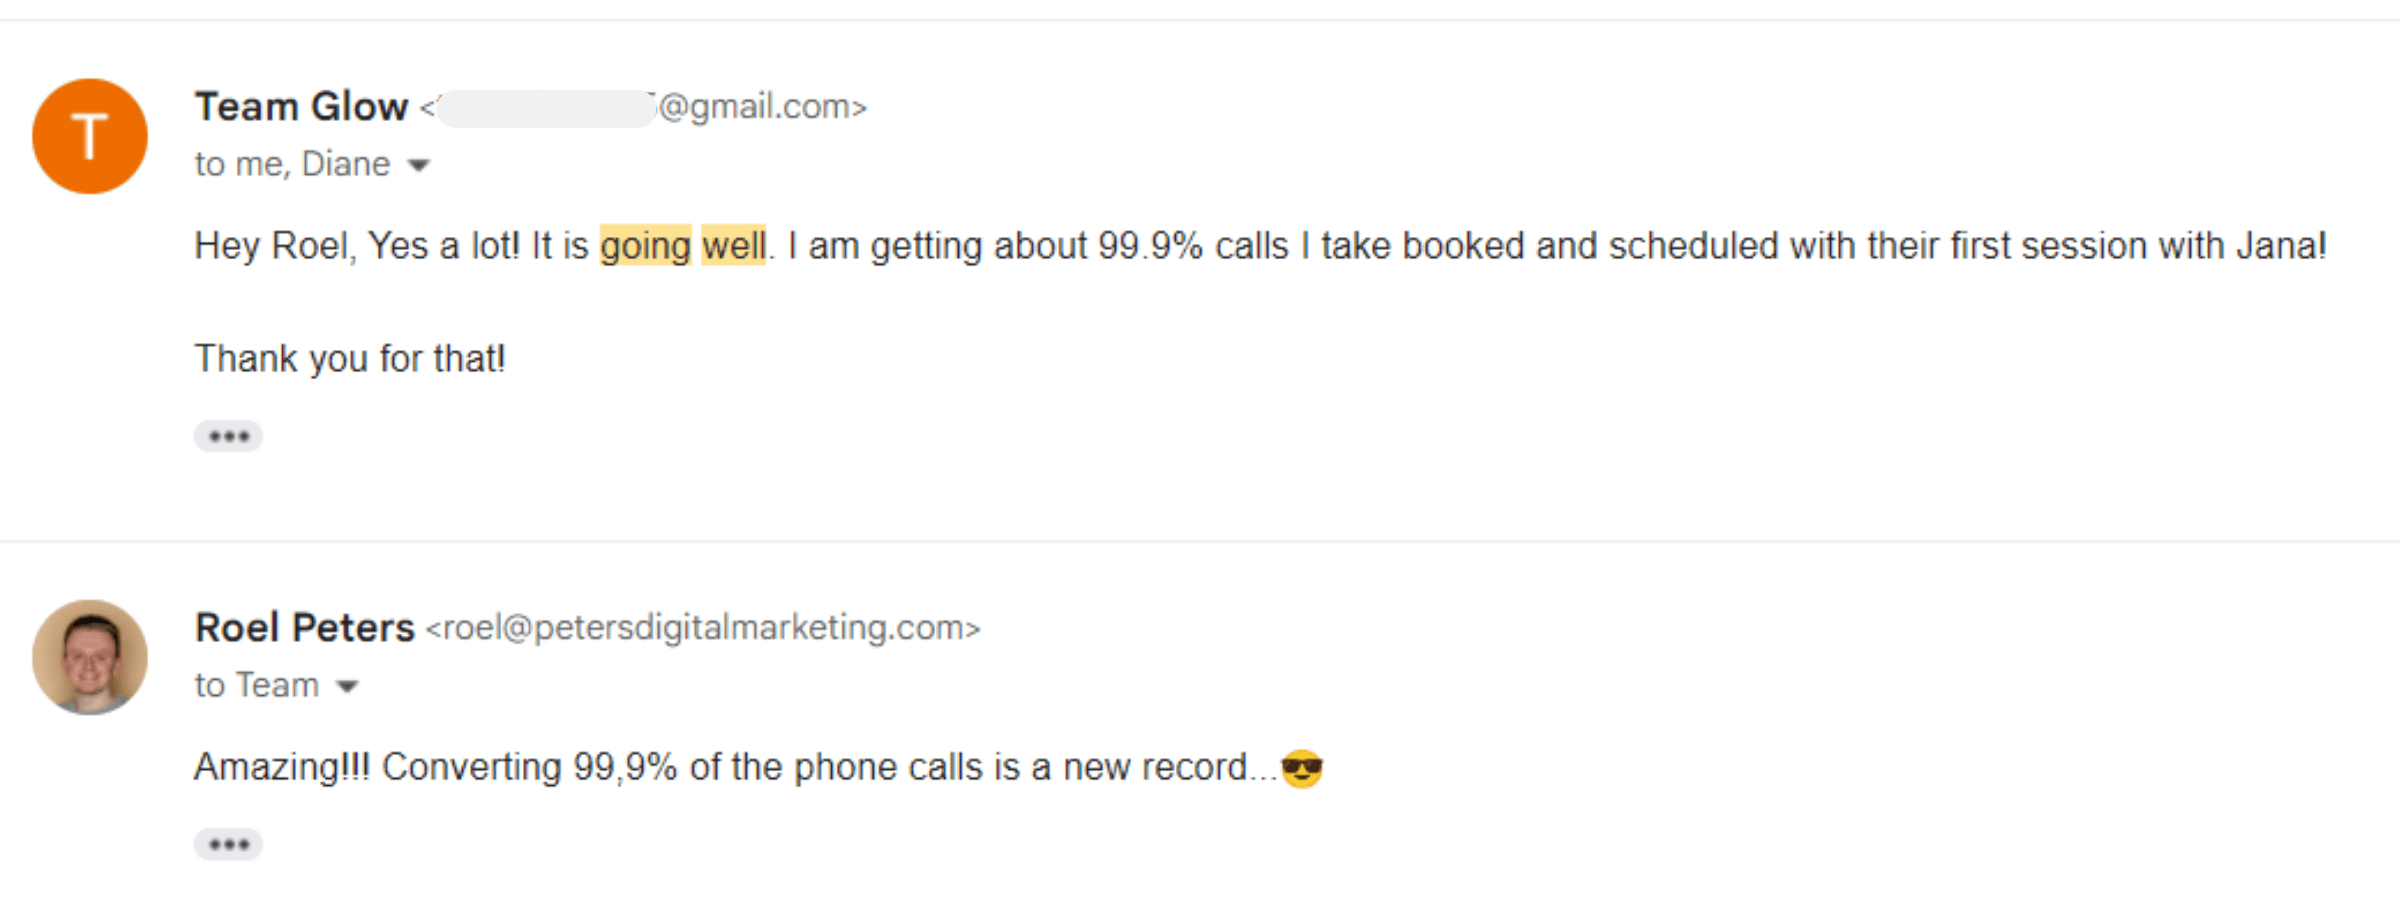Click the highlighted word "going"
The image size is (2400, 900).
tap(645, 246)
